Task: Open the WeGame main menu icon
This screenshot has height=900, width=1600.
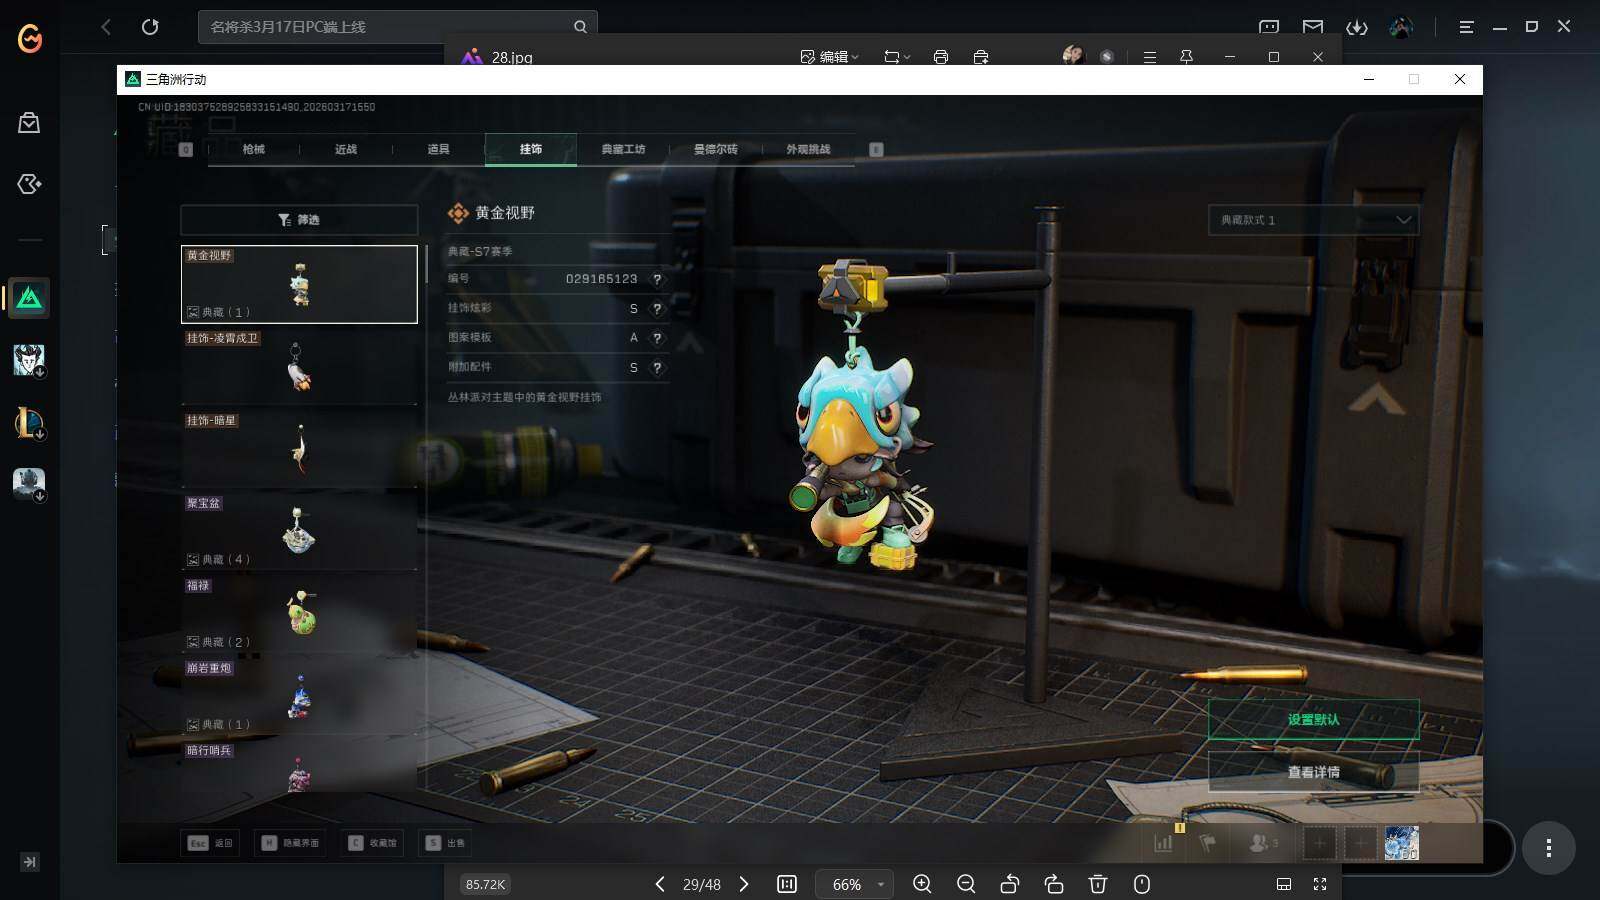Action: click(x=1466, y=27)
